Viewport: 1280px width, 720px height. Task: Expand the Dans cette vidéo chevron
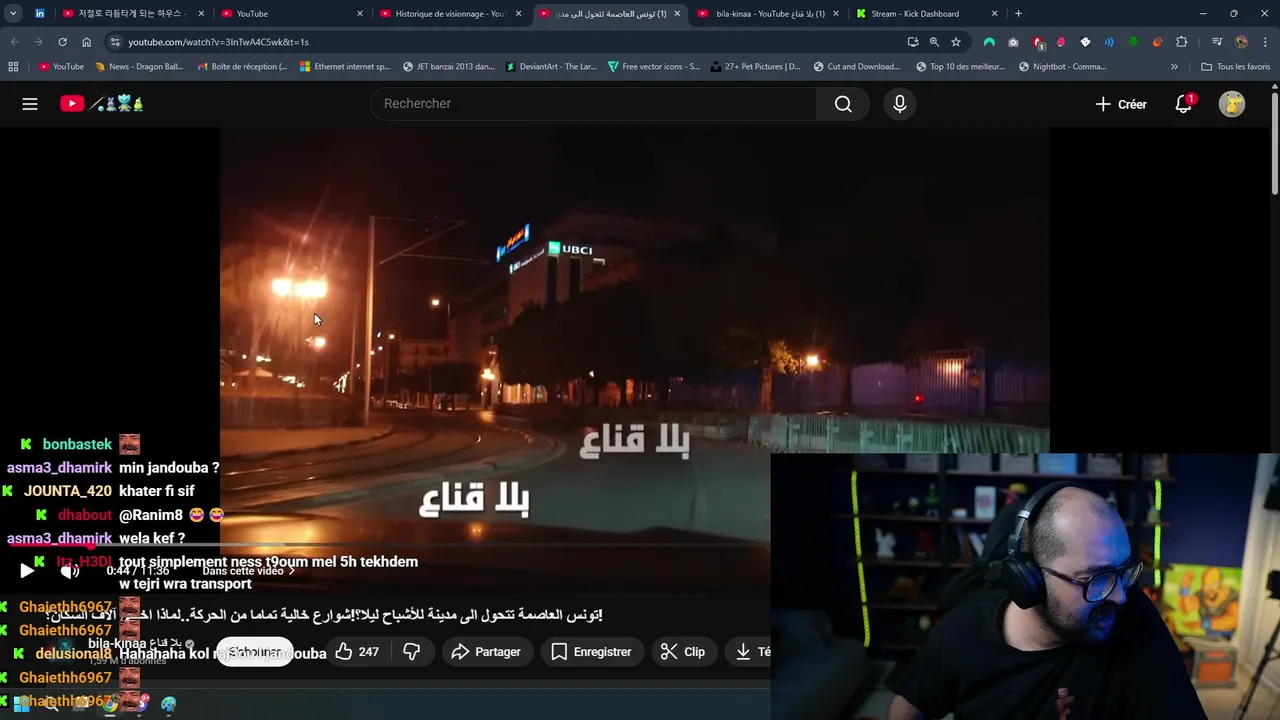[x=291, y=571]
